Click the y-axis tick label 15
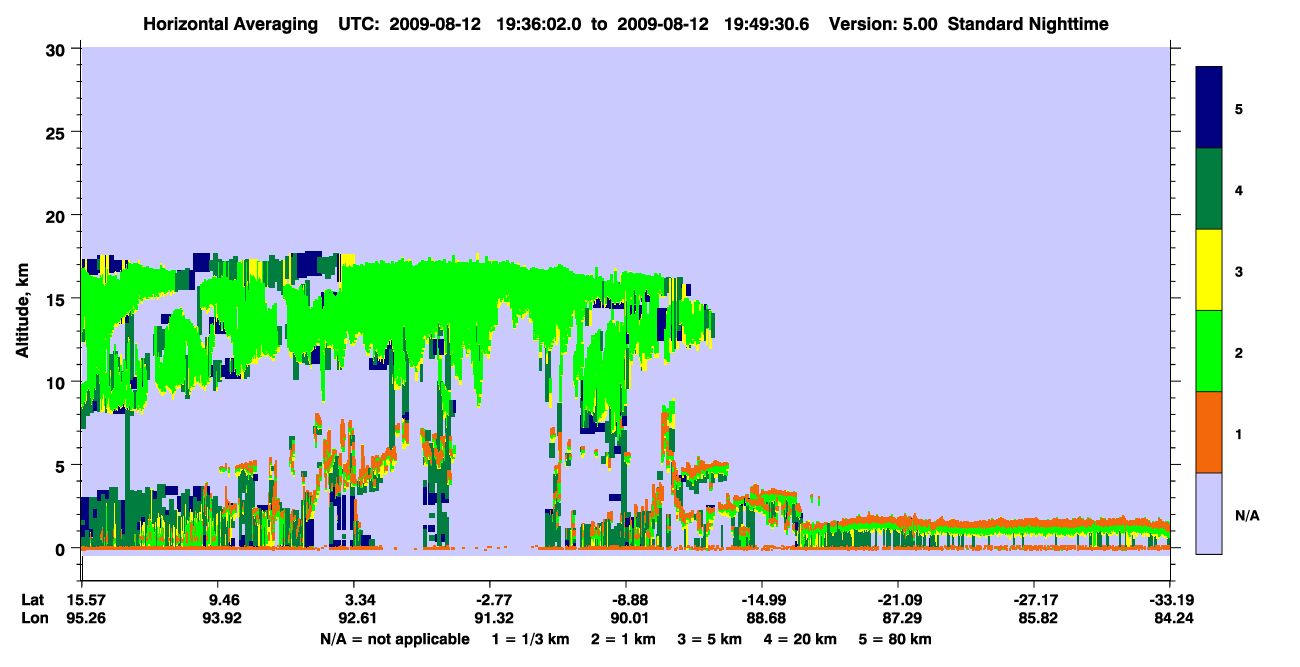This screenshot has width=1300, height=667. click(x=58, y=299)
